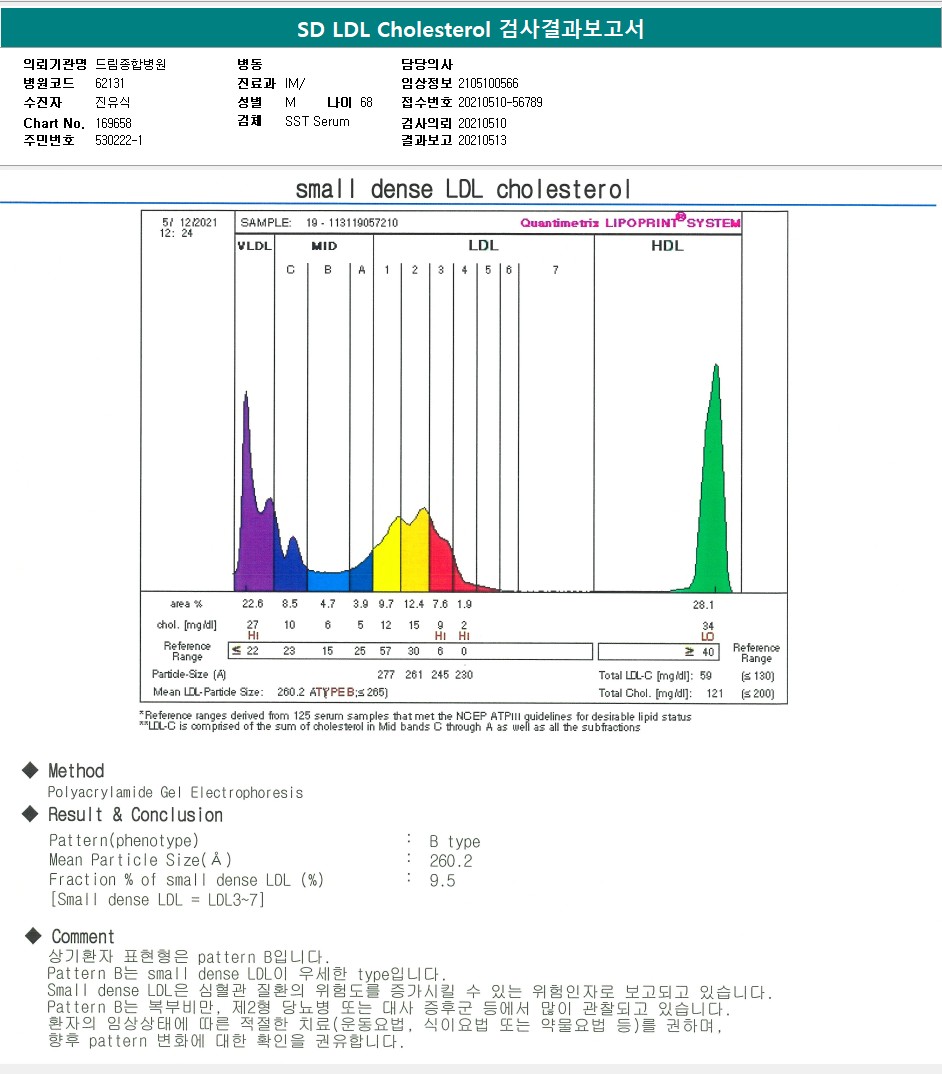
Task: Select comment line ending '권유합니다.'
Action: (226, 1041)
